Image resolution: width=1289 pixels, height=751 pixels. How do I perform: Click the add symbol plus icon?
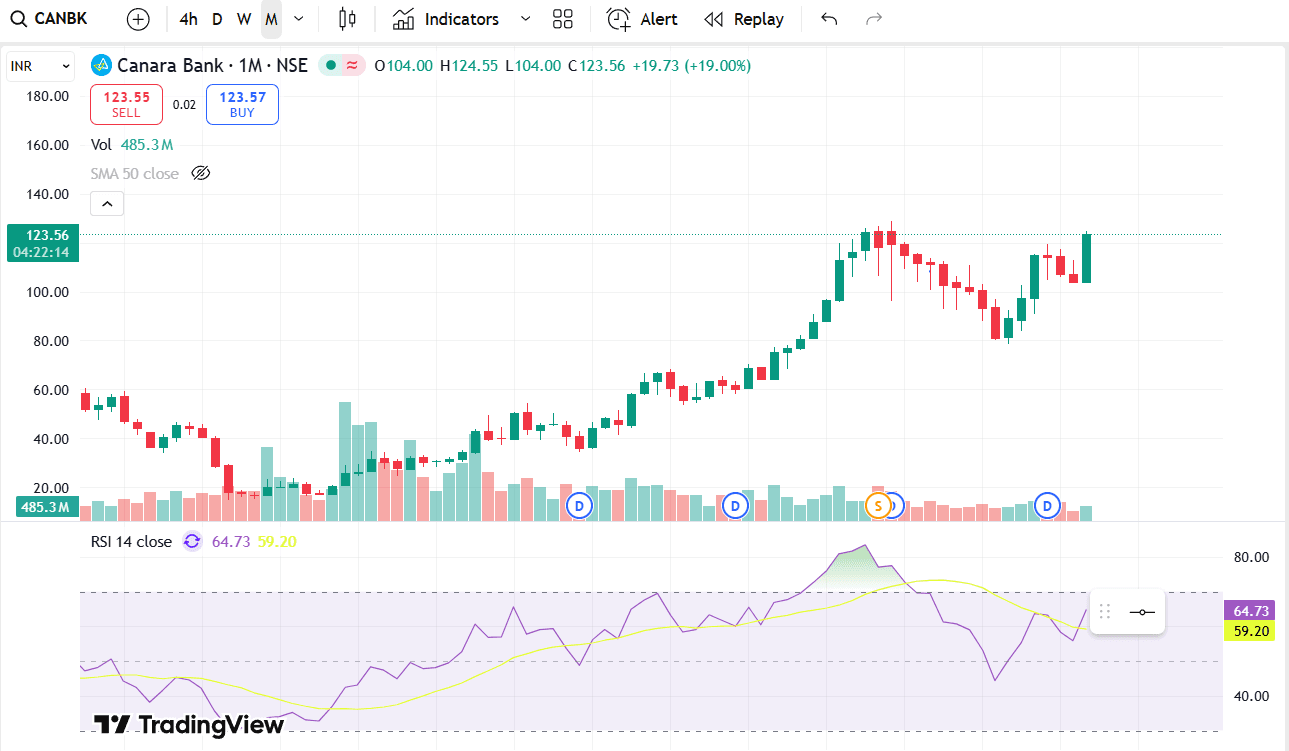(138, 19)
